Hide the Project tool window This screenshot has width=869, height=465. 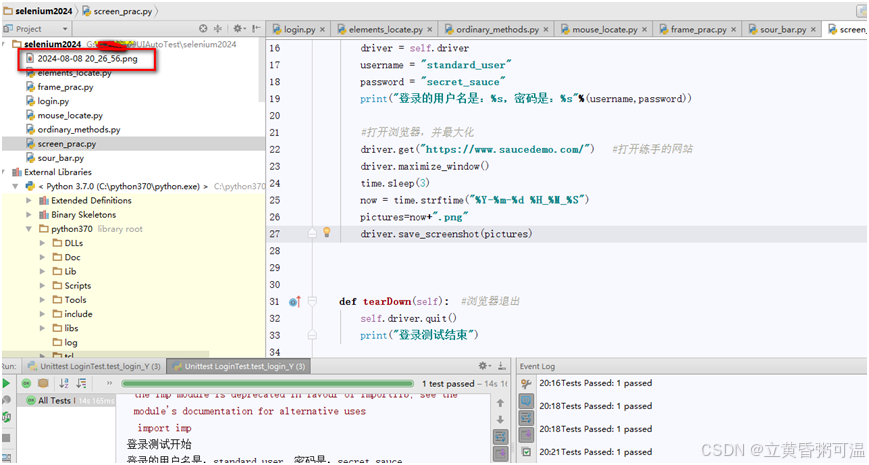pyautogui.click(x=255, y=29)
